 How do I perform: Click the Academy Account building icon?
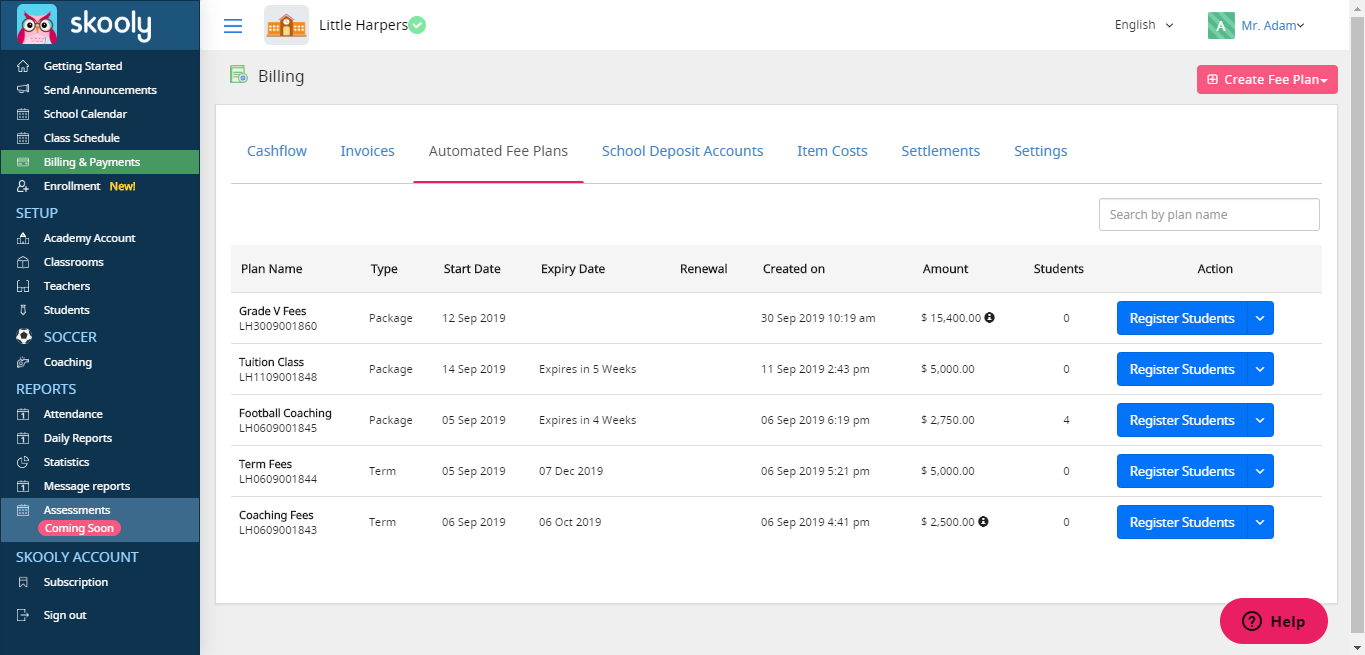[x=23, y=238]
